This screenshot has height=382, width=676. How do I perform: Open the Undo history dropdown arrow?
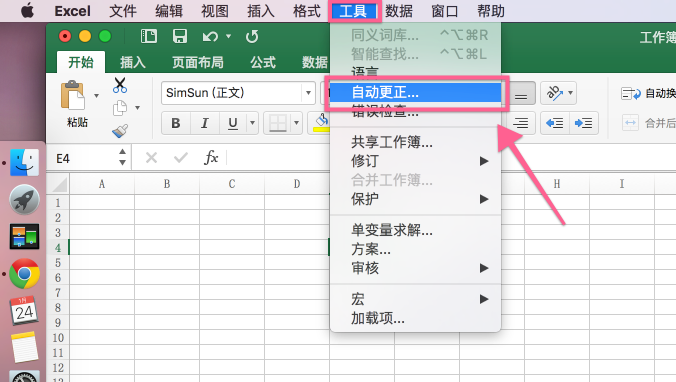228,37
